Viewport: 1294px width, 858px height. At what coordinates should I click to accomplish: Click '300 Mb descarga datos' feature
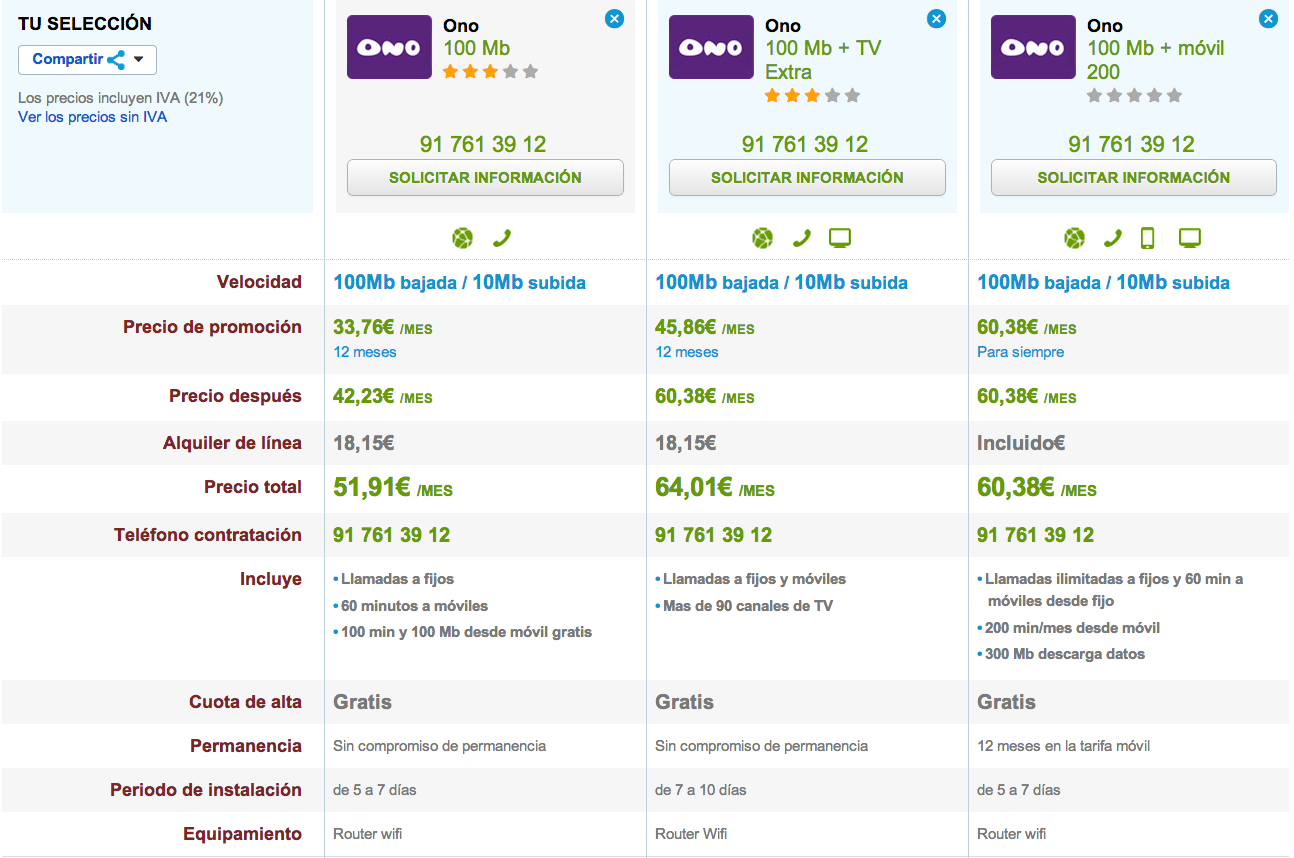pos(1065,654)
